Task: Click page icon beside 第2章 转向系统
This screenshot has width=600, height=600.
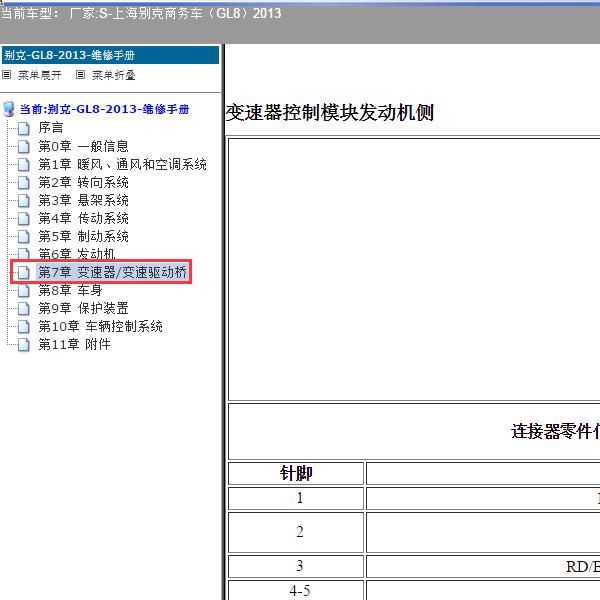Action: coord(24,183)
